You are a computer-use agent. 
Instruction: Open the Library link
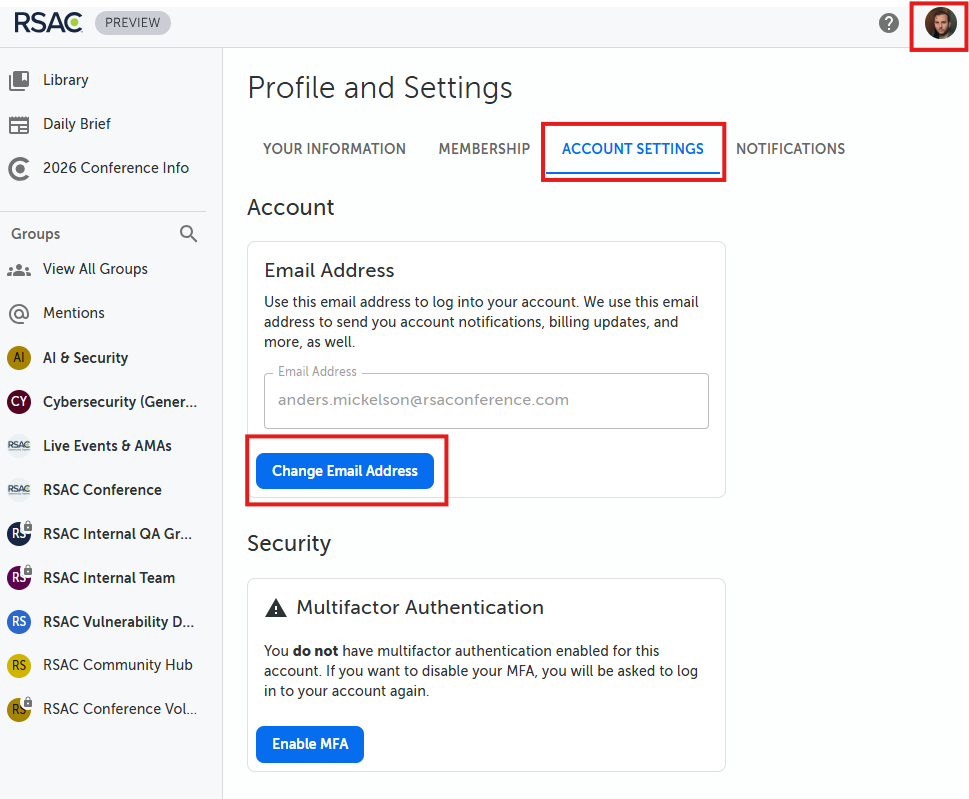66,80
